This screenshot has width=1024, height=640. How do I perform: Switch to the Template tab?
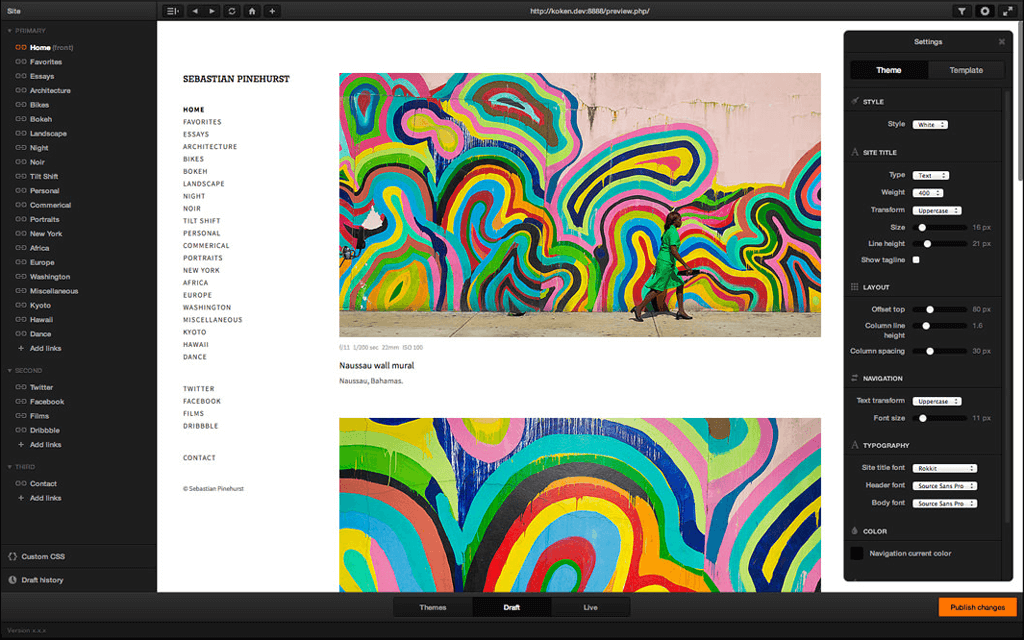coord(966,70)
